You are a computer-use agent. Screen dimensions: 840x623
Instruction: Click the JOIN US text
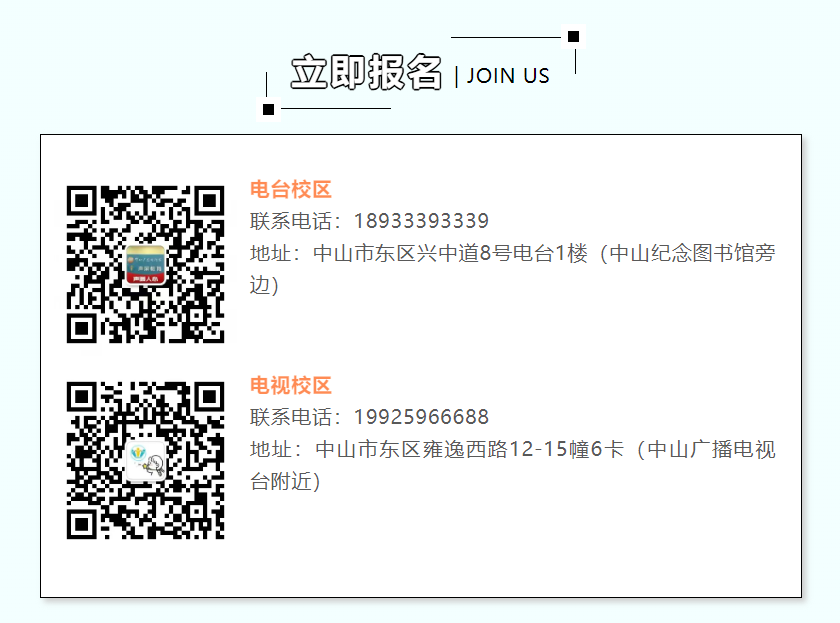point(508,76)
